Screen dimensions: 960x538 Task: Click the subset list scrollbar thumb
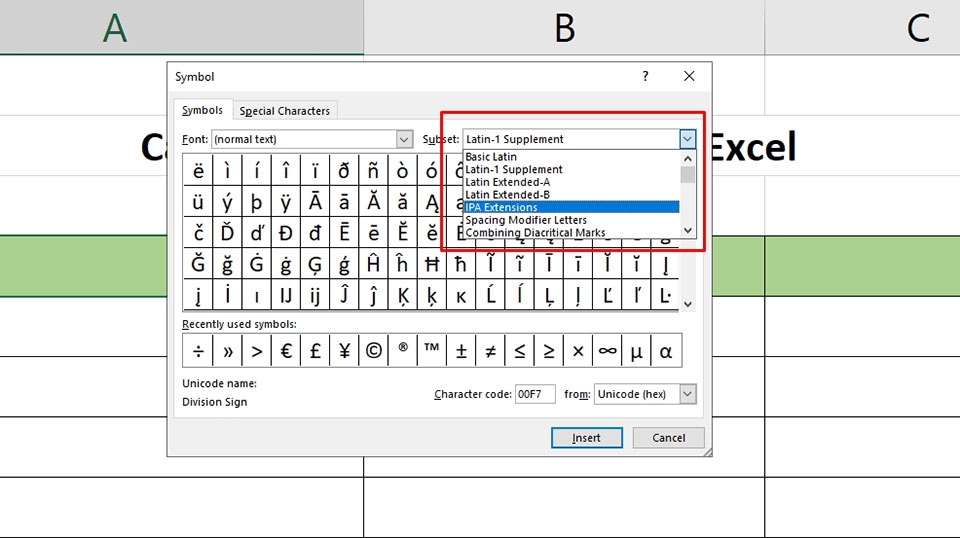click(x=688, y=174)
